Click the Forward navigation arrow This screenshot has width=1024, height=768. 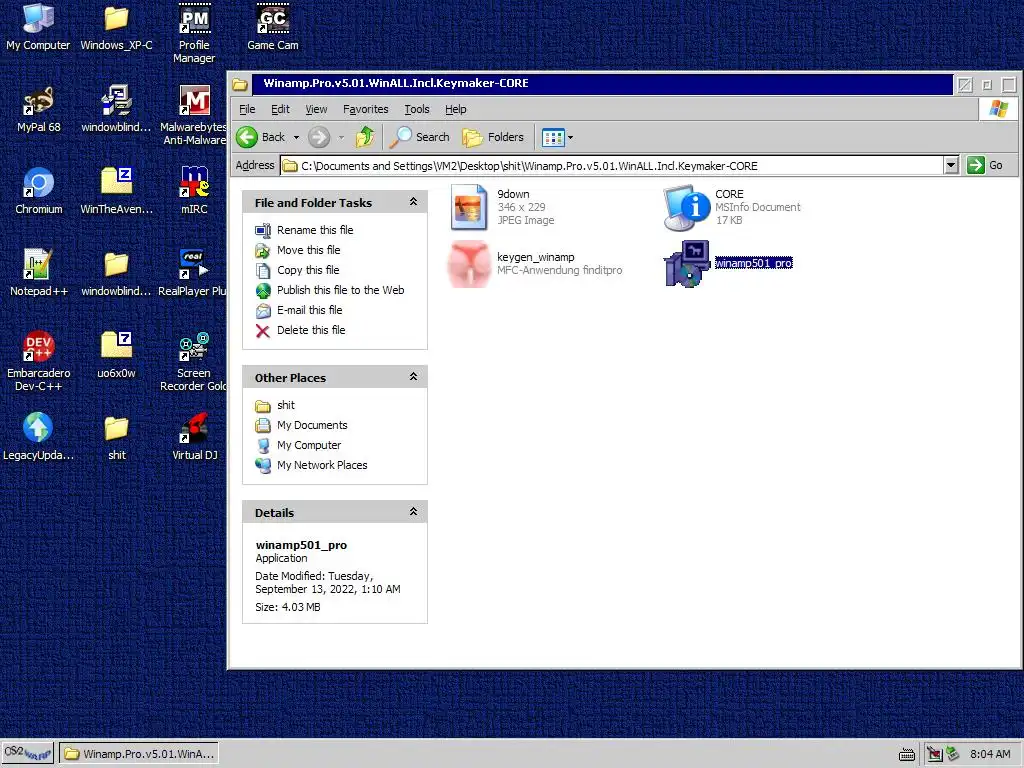pos(319,137)
